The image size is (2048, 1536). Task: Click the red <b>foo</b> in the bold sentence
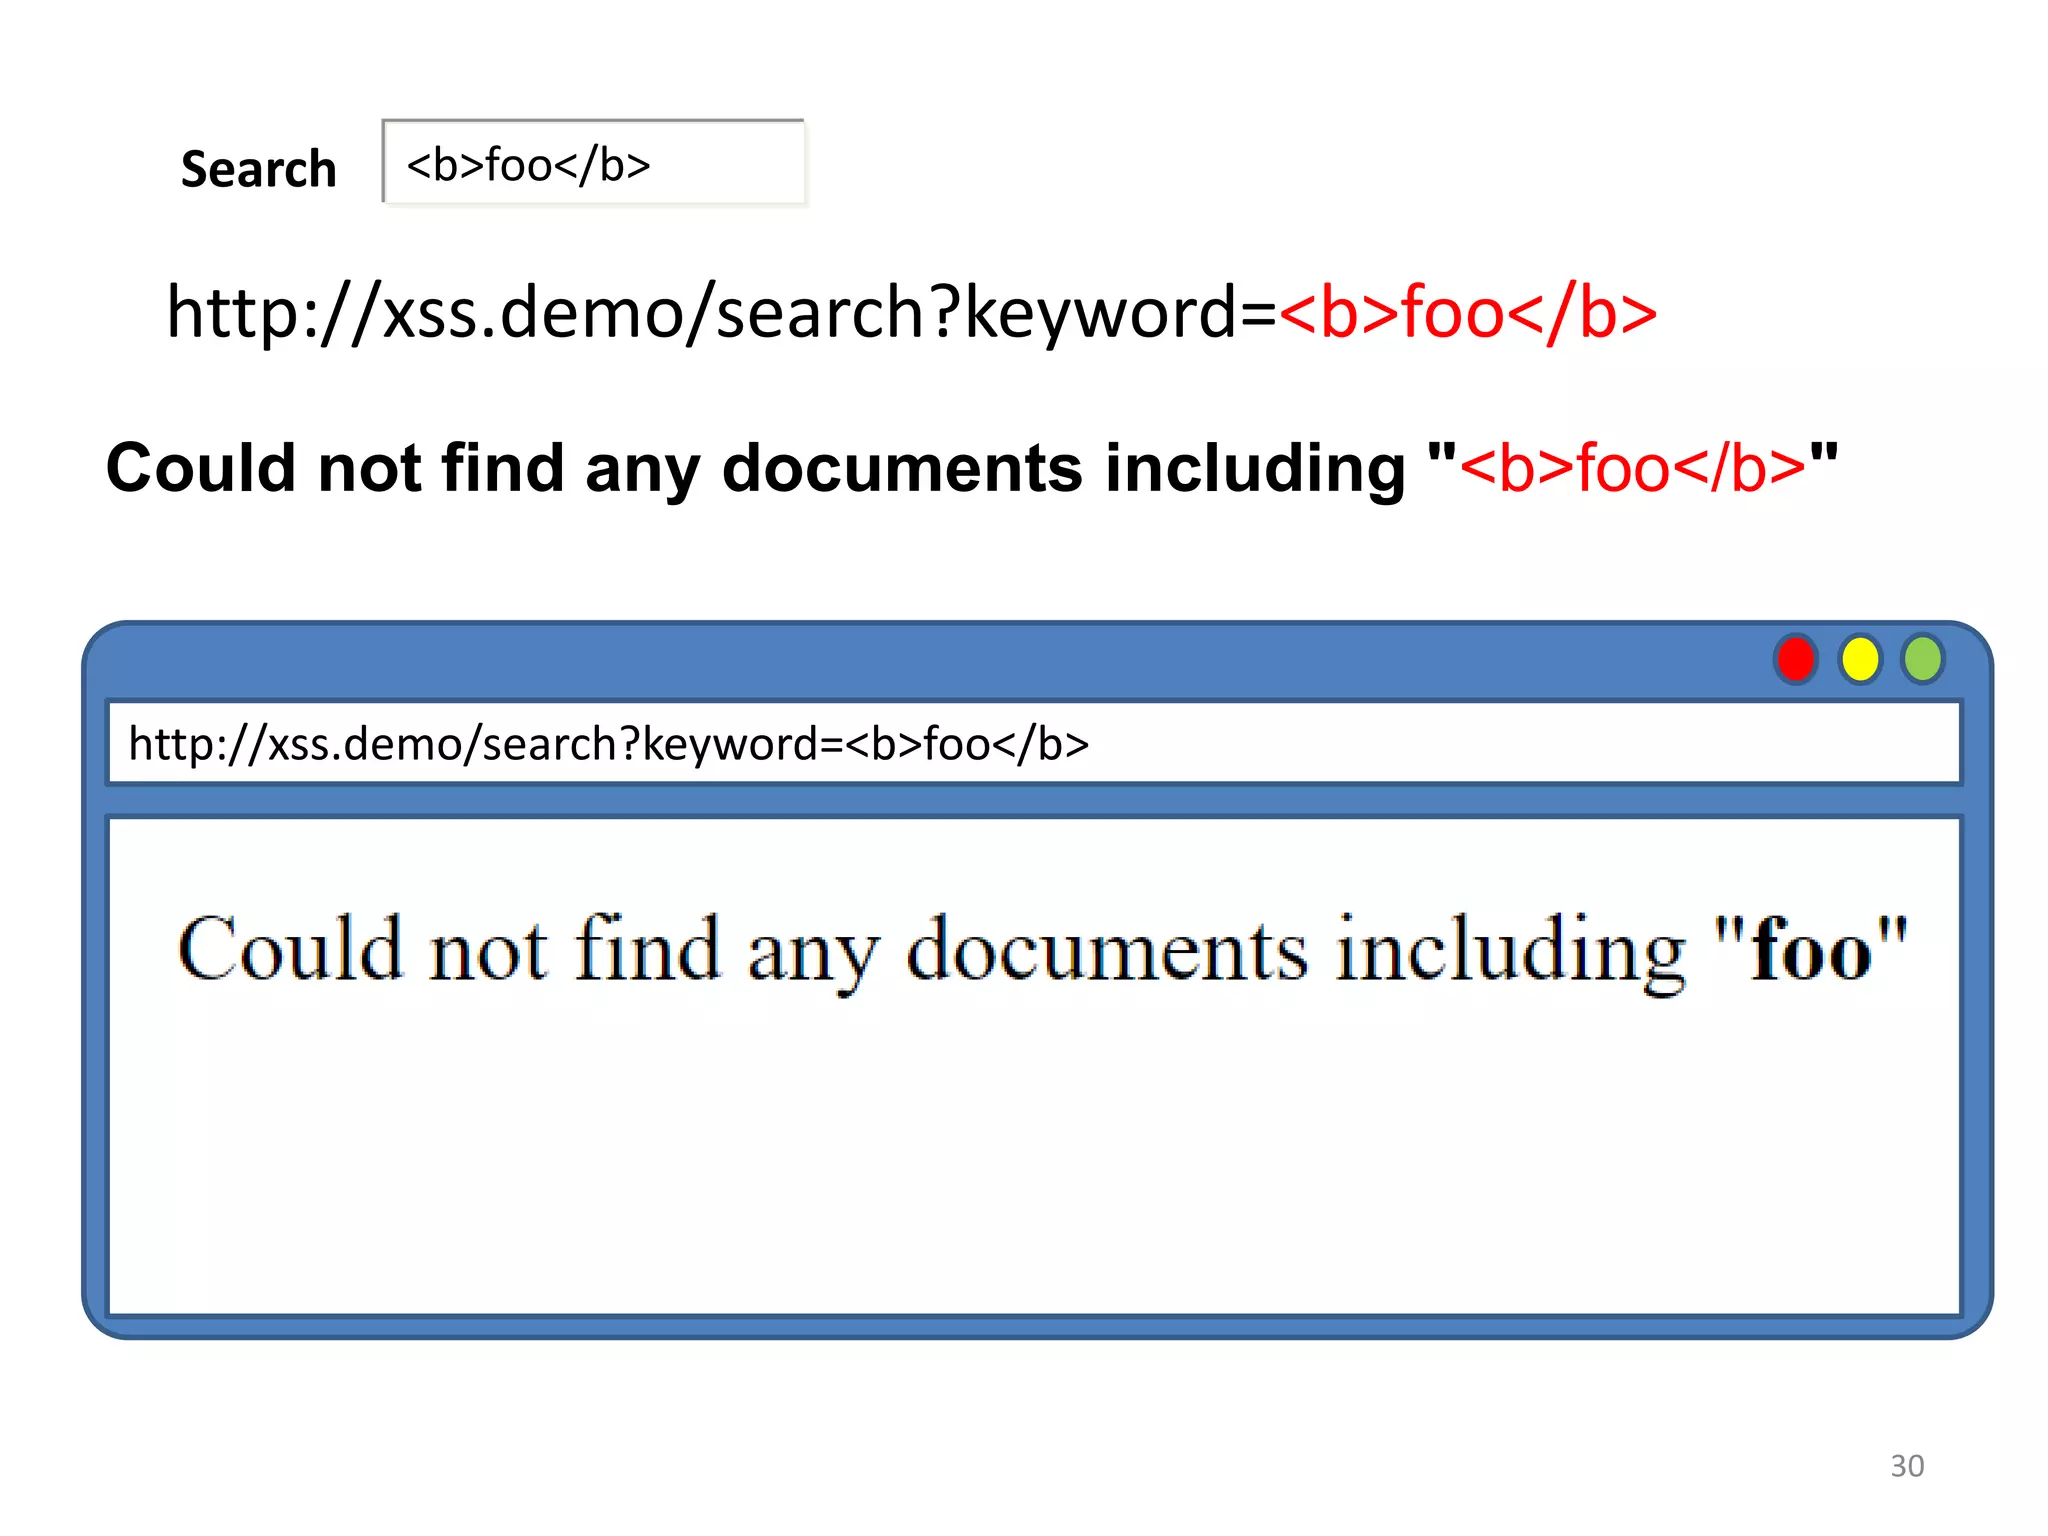(1633, 468)
